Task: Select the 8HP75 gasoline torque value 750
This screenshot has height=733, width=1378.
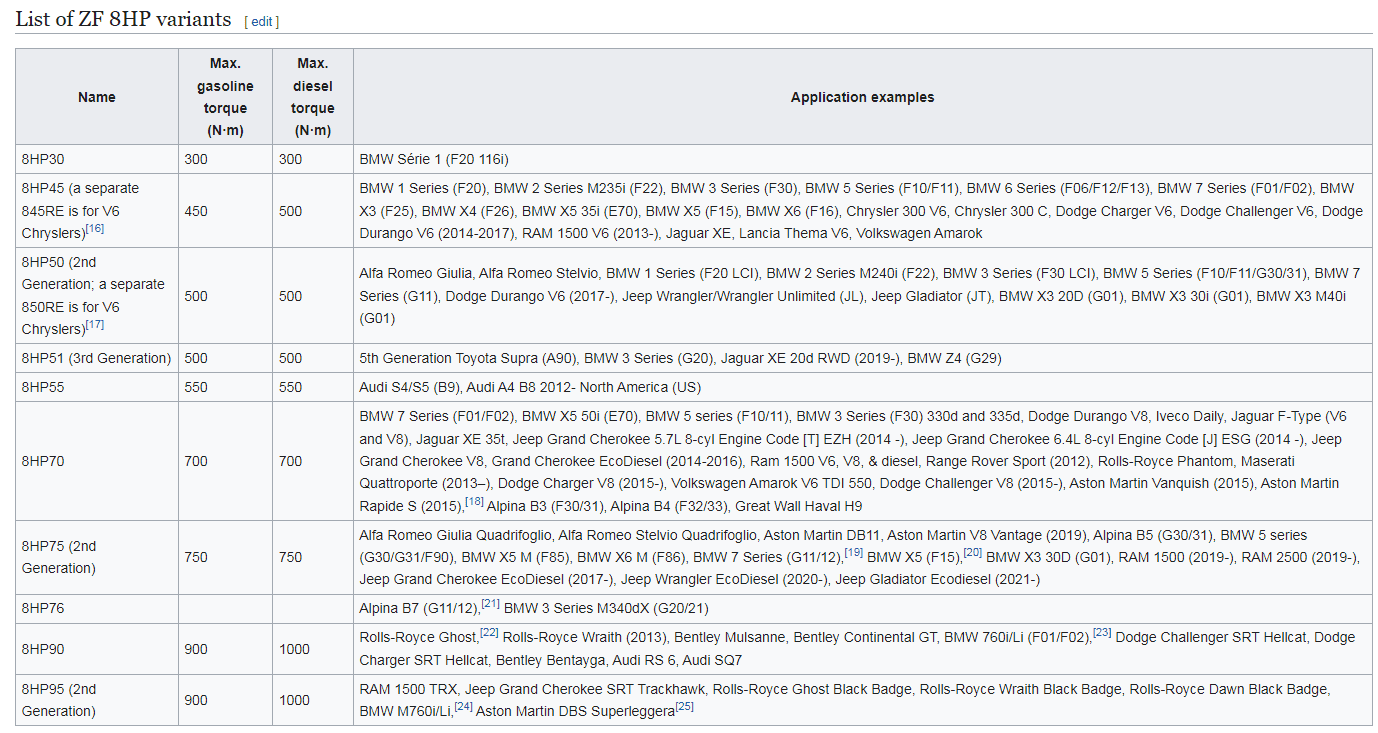Action: click(x=196, y=557)
